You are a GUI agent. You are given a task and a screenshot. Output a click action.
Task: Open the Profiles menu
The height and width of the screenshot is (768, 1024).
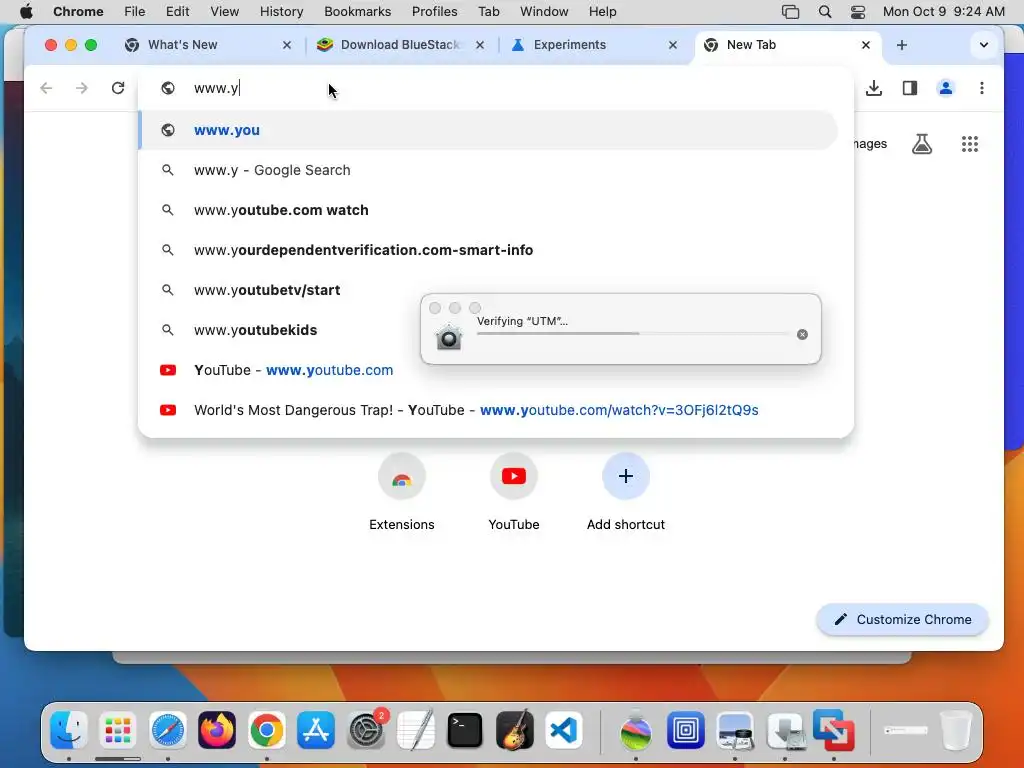coord(434,12)
